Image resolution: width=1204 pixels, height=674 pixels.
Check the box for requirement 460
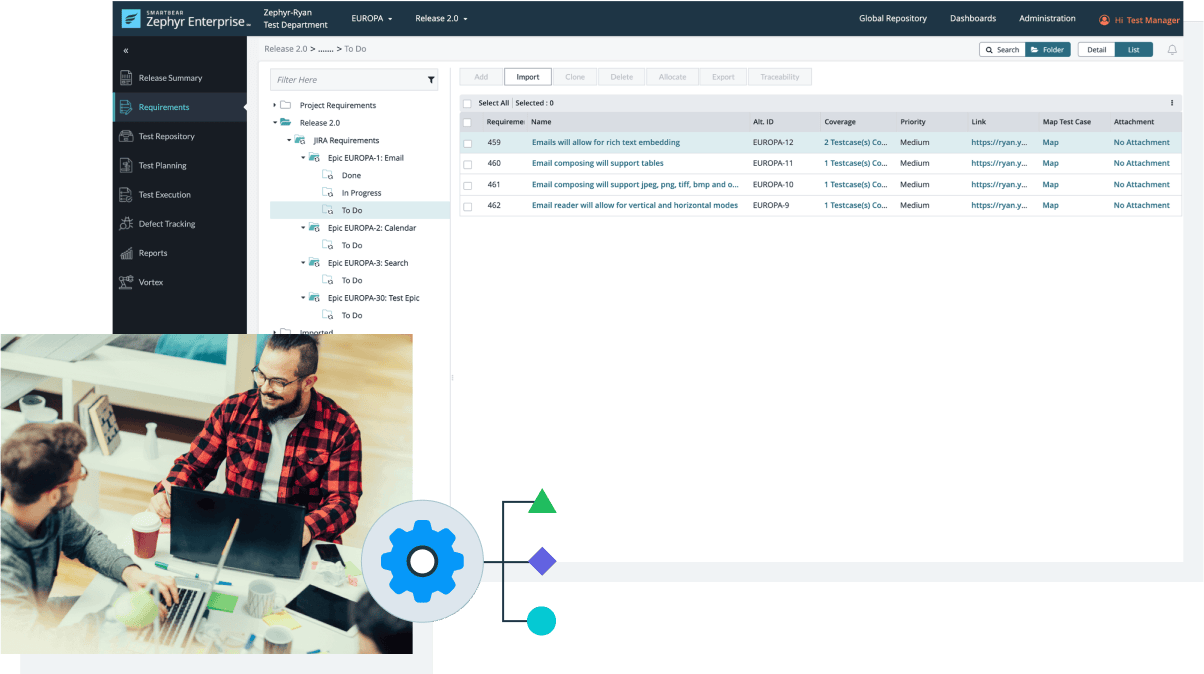click(x=467, y=164)
